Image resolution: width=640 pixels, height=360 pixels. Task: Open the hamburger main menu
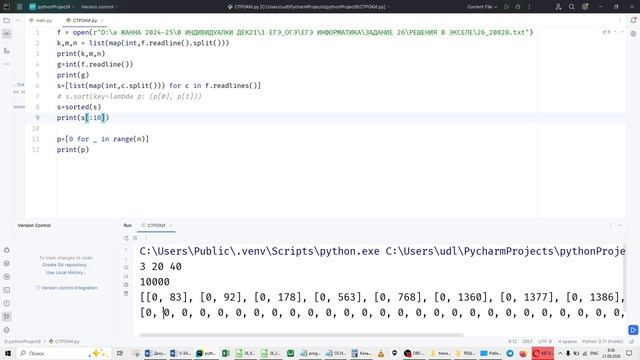click(19, 7)
